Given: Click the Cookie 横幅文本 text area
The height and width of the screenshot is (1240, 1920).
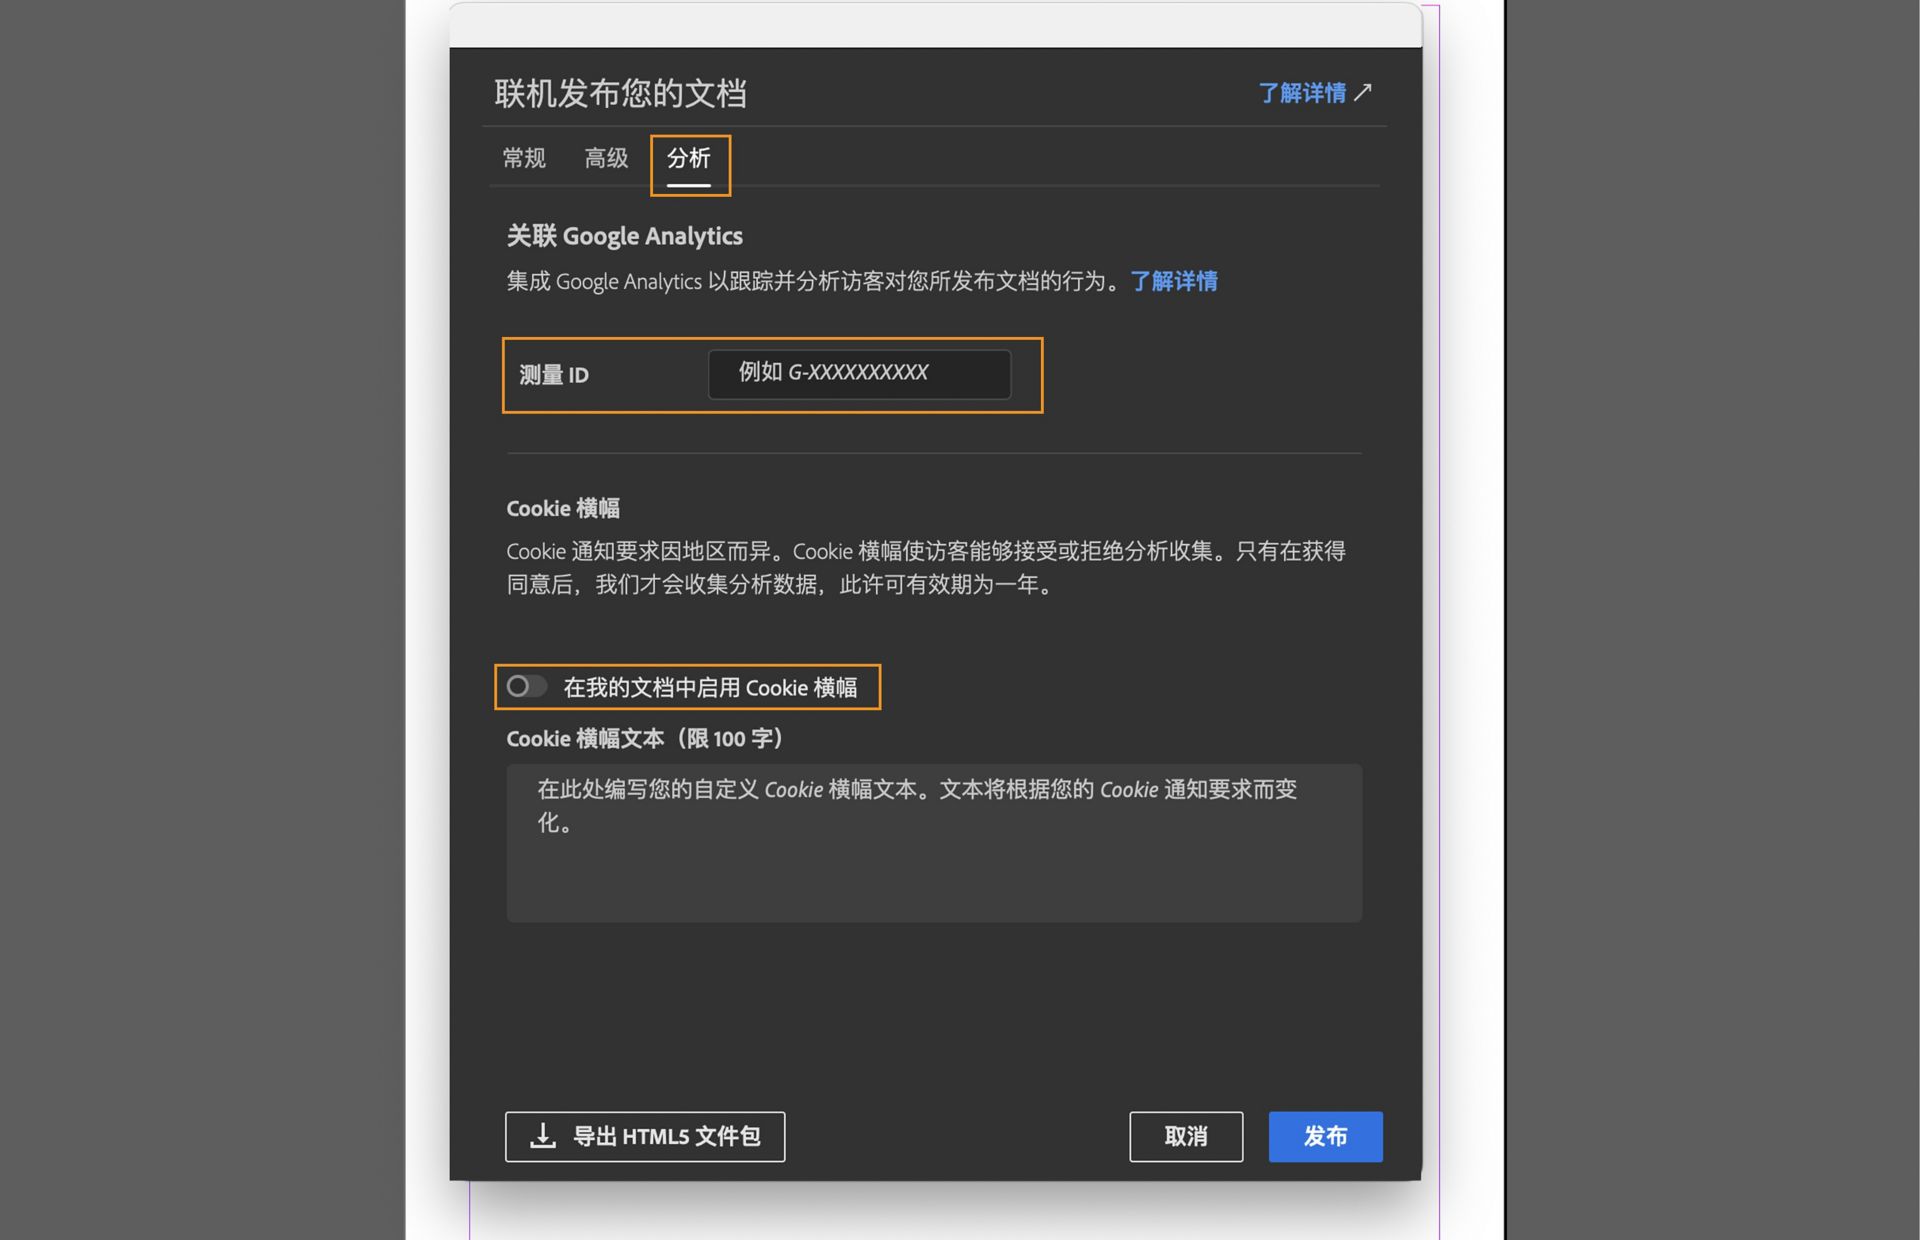Looking at the screenshot, I should [933, 840].
